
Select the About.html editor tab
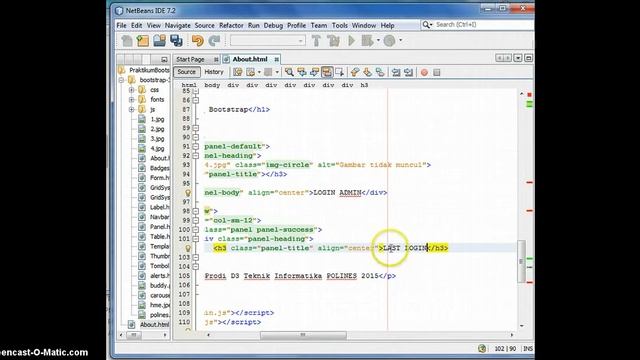tap(250, 59)
